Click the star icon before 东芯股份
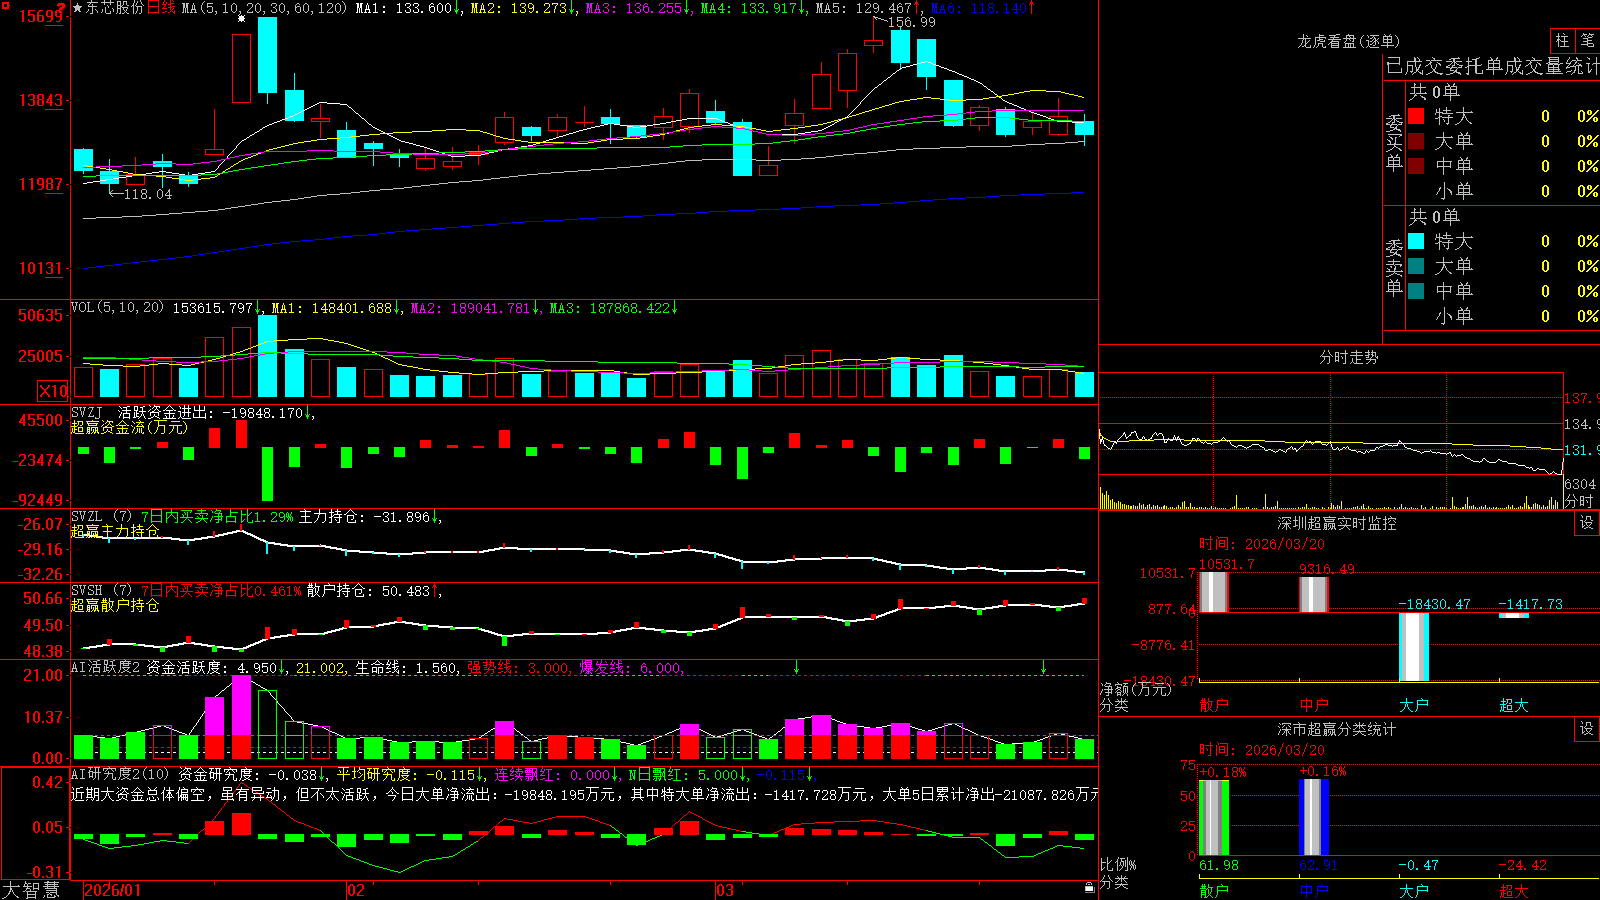The width and height of the screenshot is (1600, 900). [78, 8]
